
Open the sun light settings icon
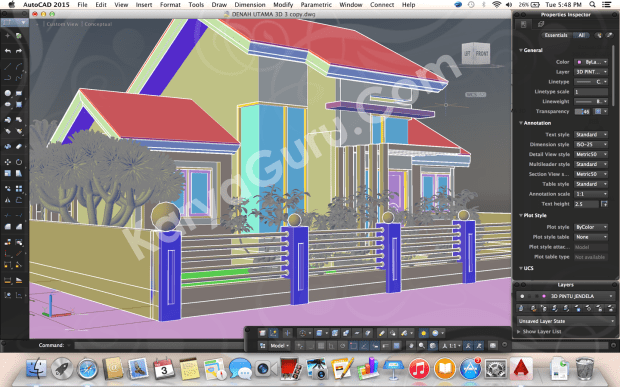(x=423, y=333)
